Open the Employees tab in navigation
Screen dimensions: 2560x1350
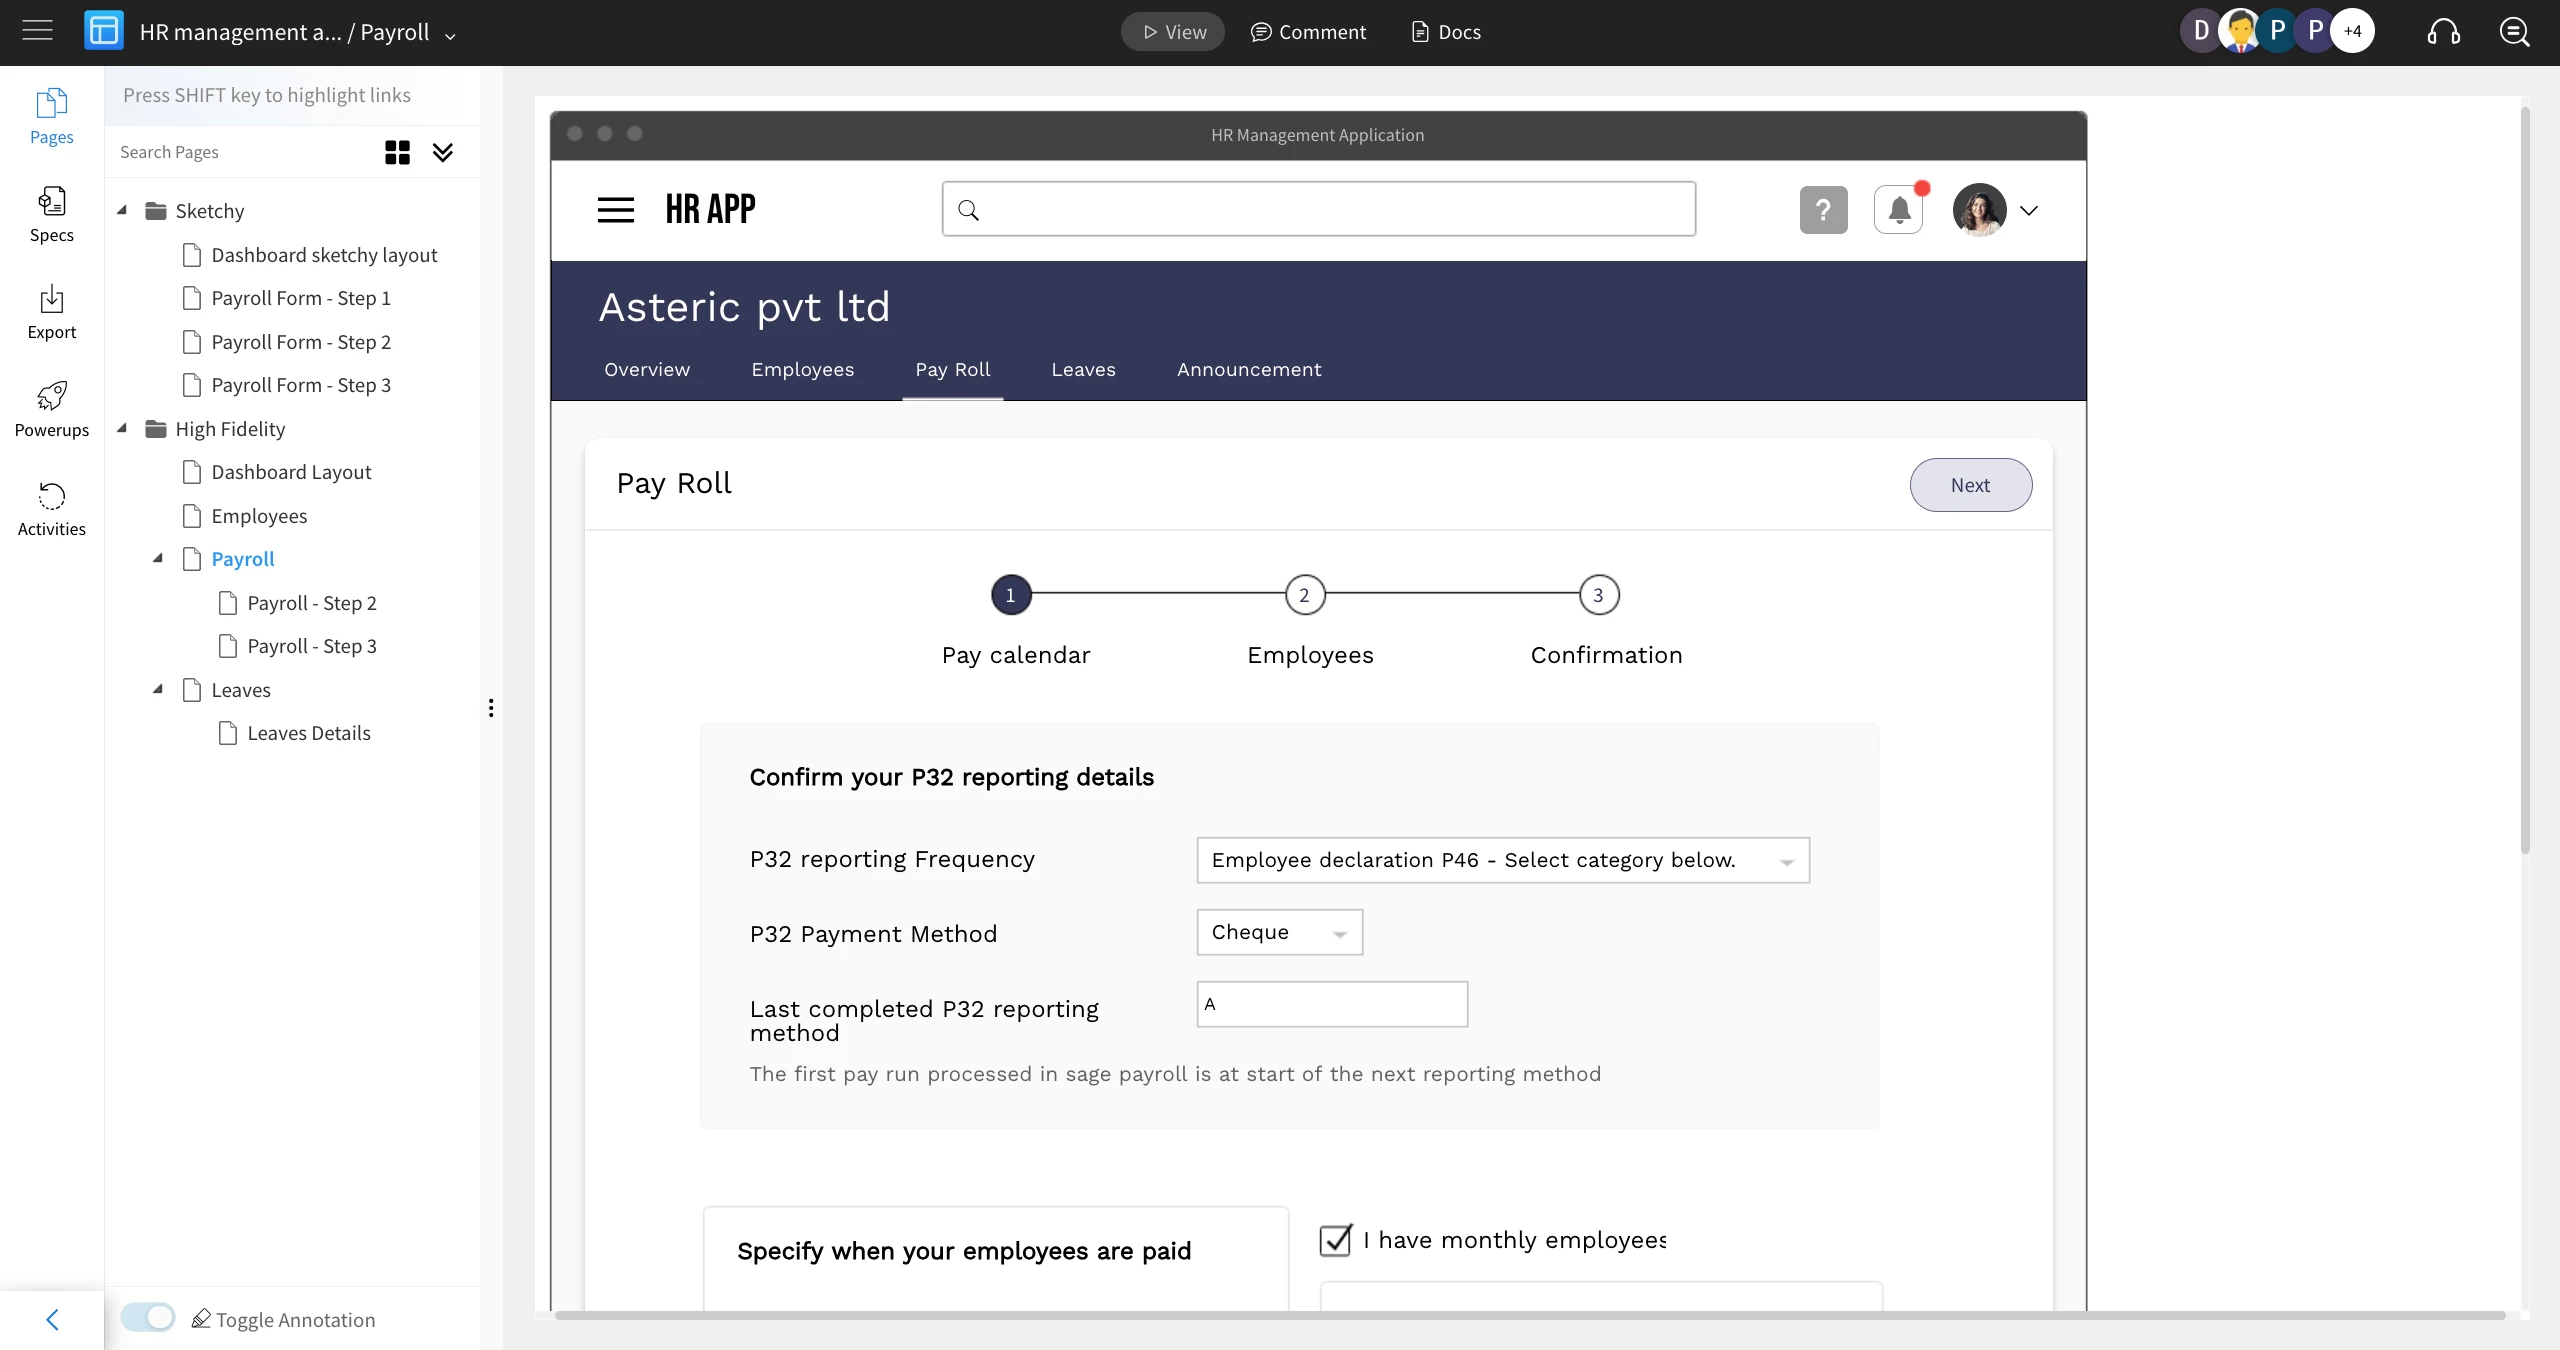802,370
